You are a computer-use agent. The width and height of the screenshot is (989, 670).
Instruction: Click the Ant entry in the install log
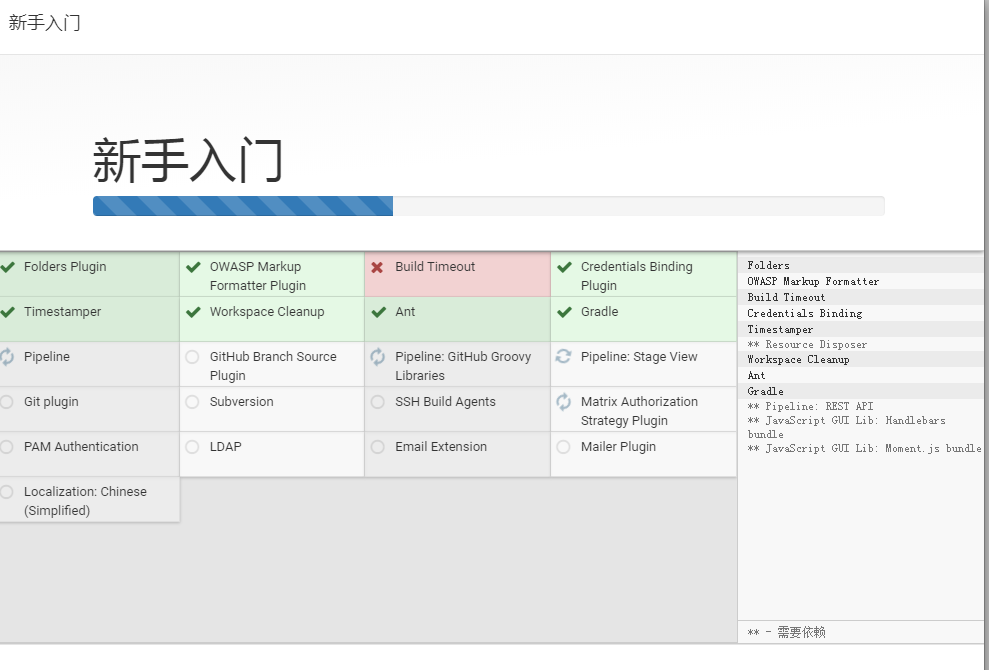(x=756, y=375)
